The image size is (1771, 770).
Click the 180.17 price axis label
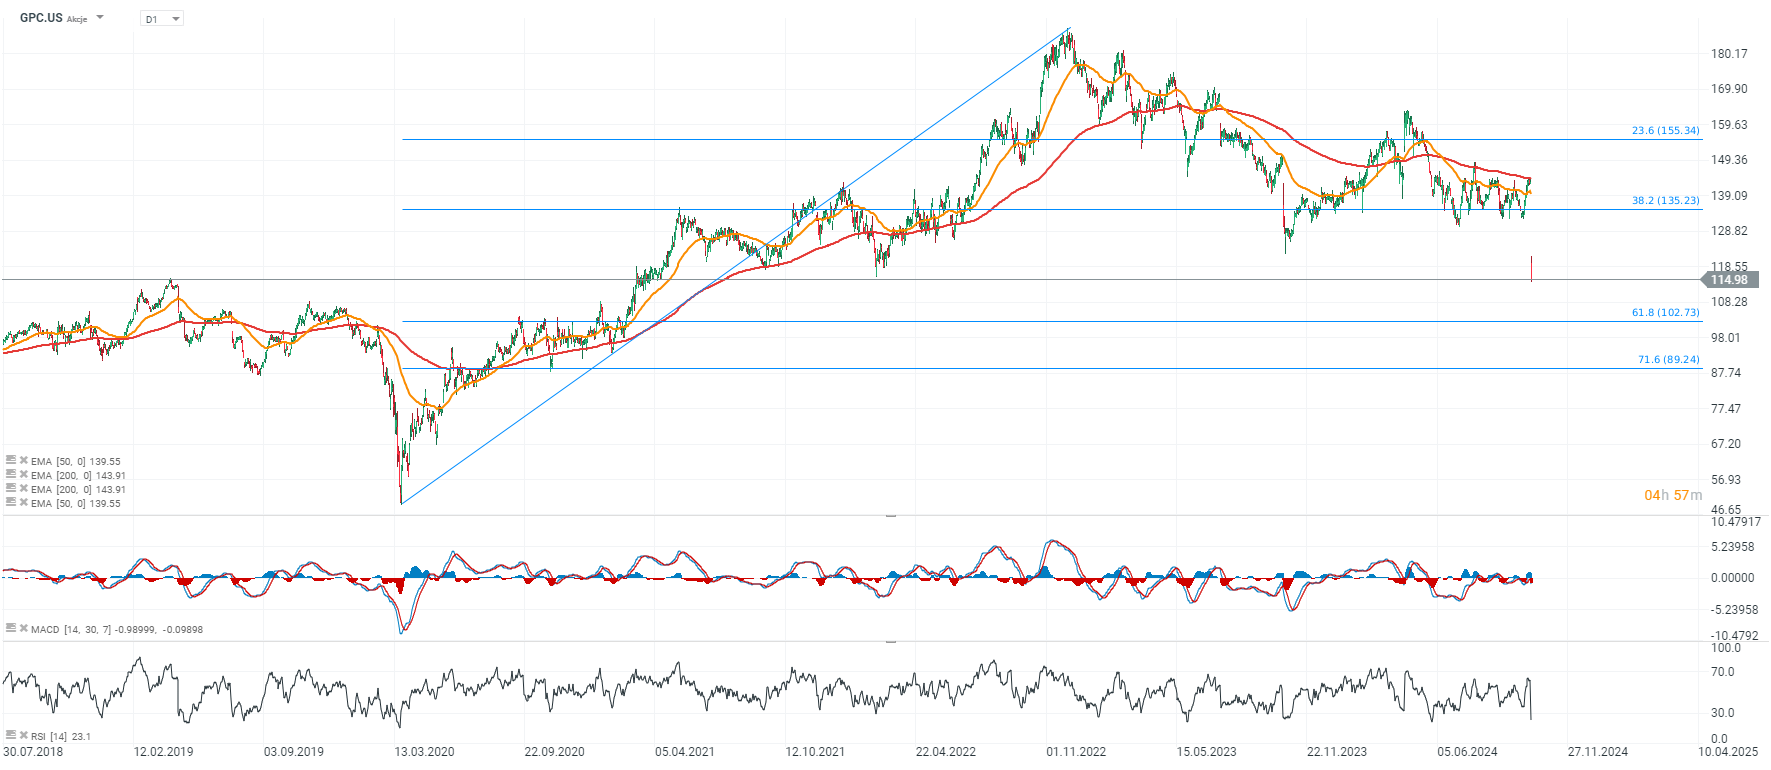[x=1729, y=54]
